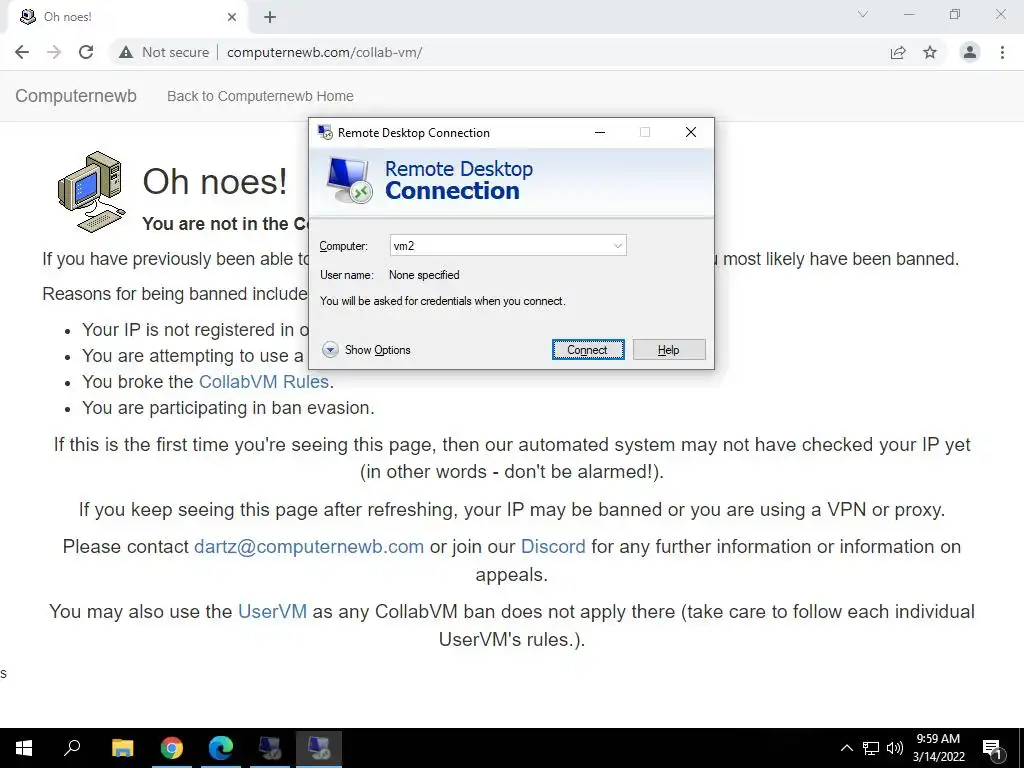Click the tab search chevron in title bar
This screenshot has height=768, width=1024.
[x=863, y=14]
